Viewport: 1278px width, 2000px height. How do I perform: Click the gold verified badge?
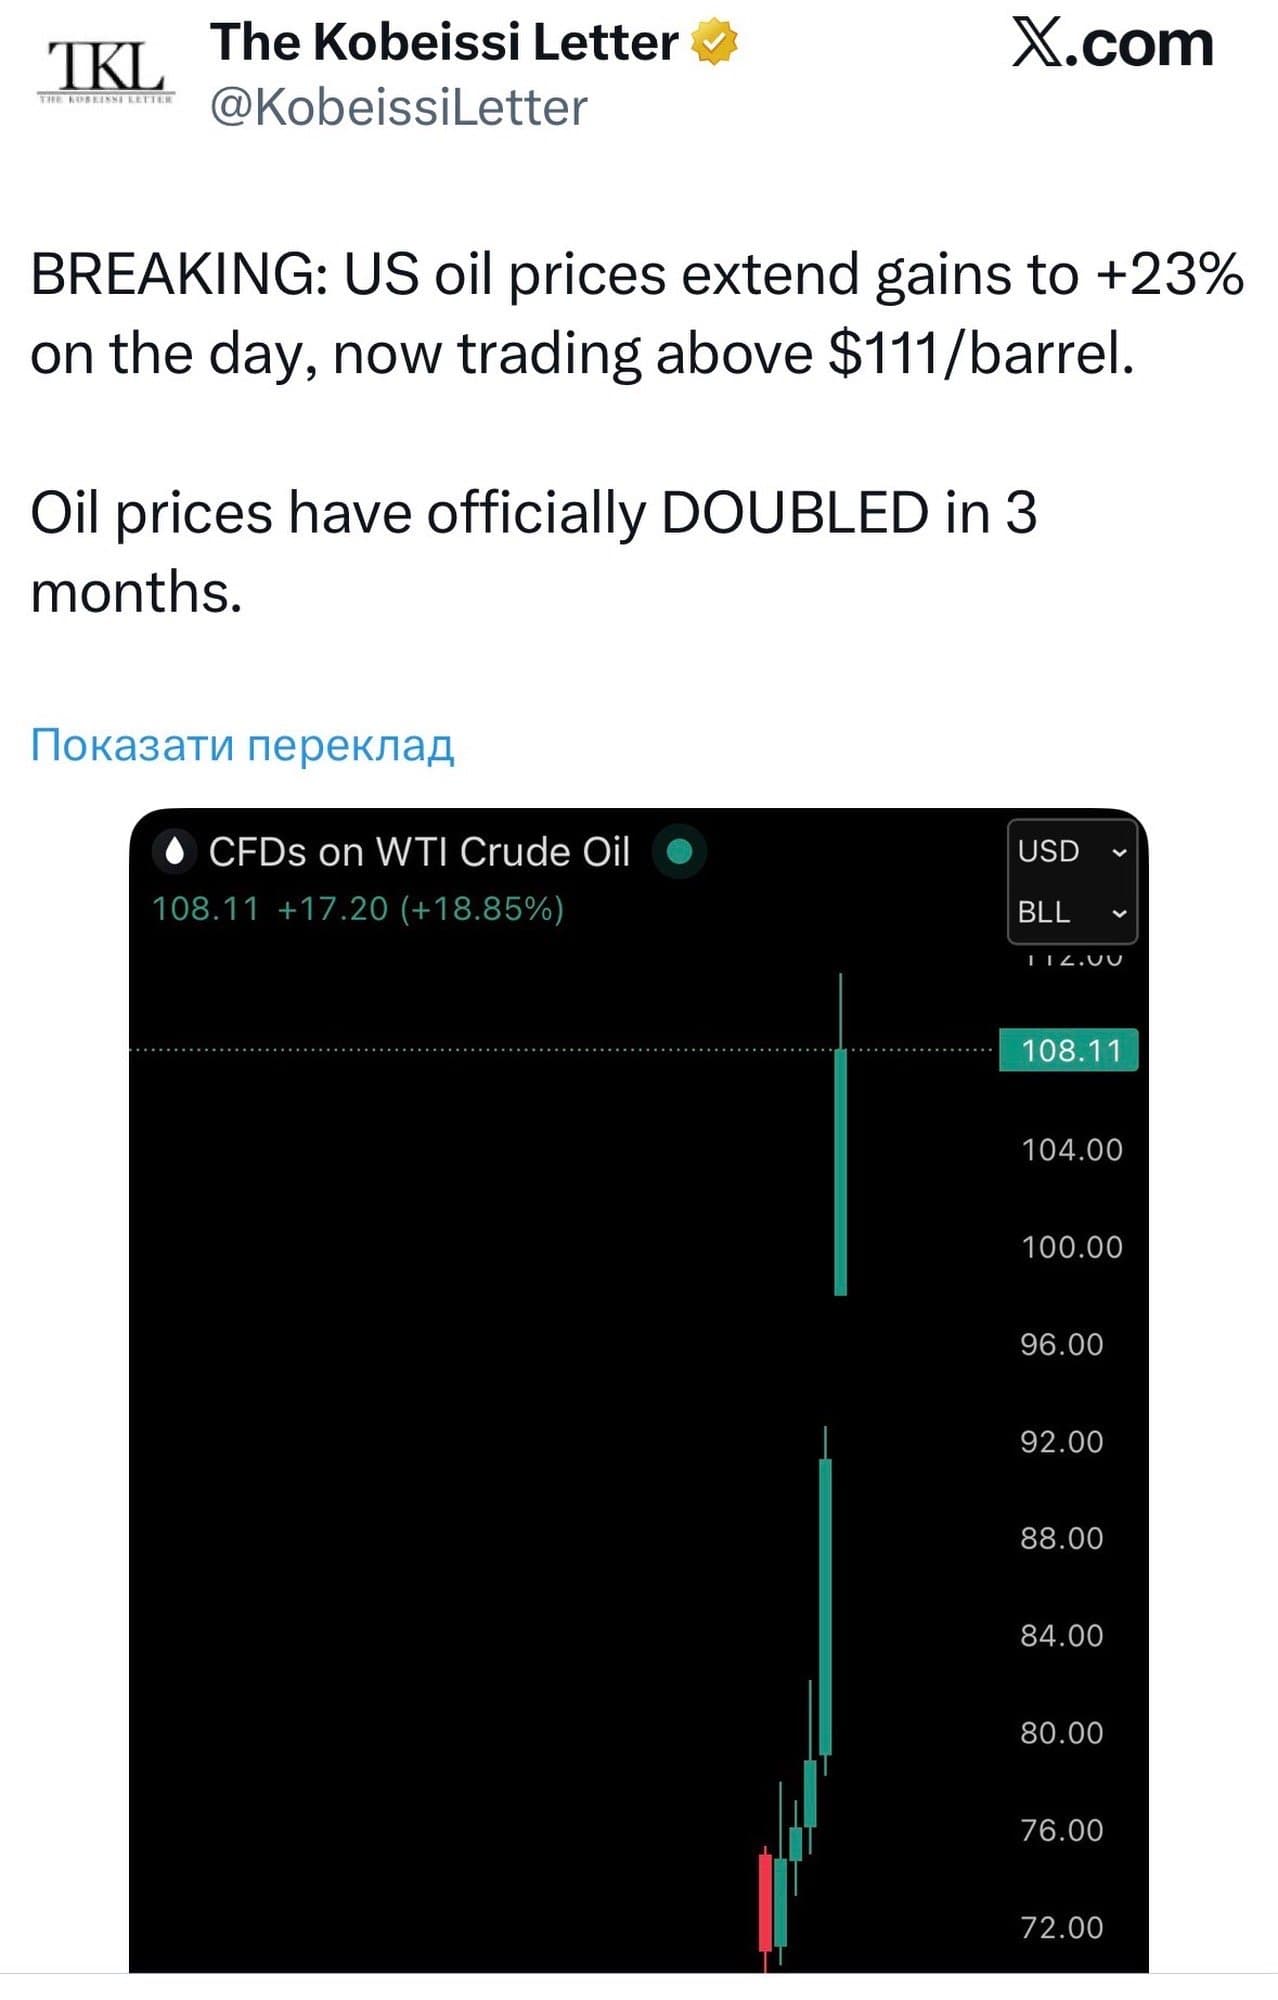[x=714, y=43]
